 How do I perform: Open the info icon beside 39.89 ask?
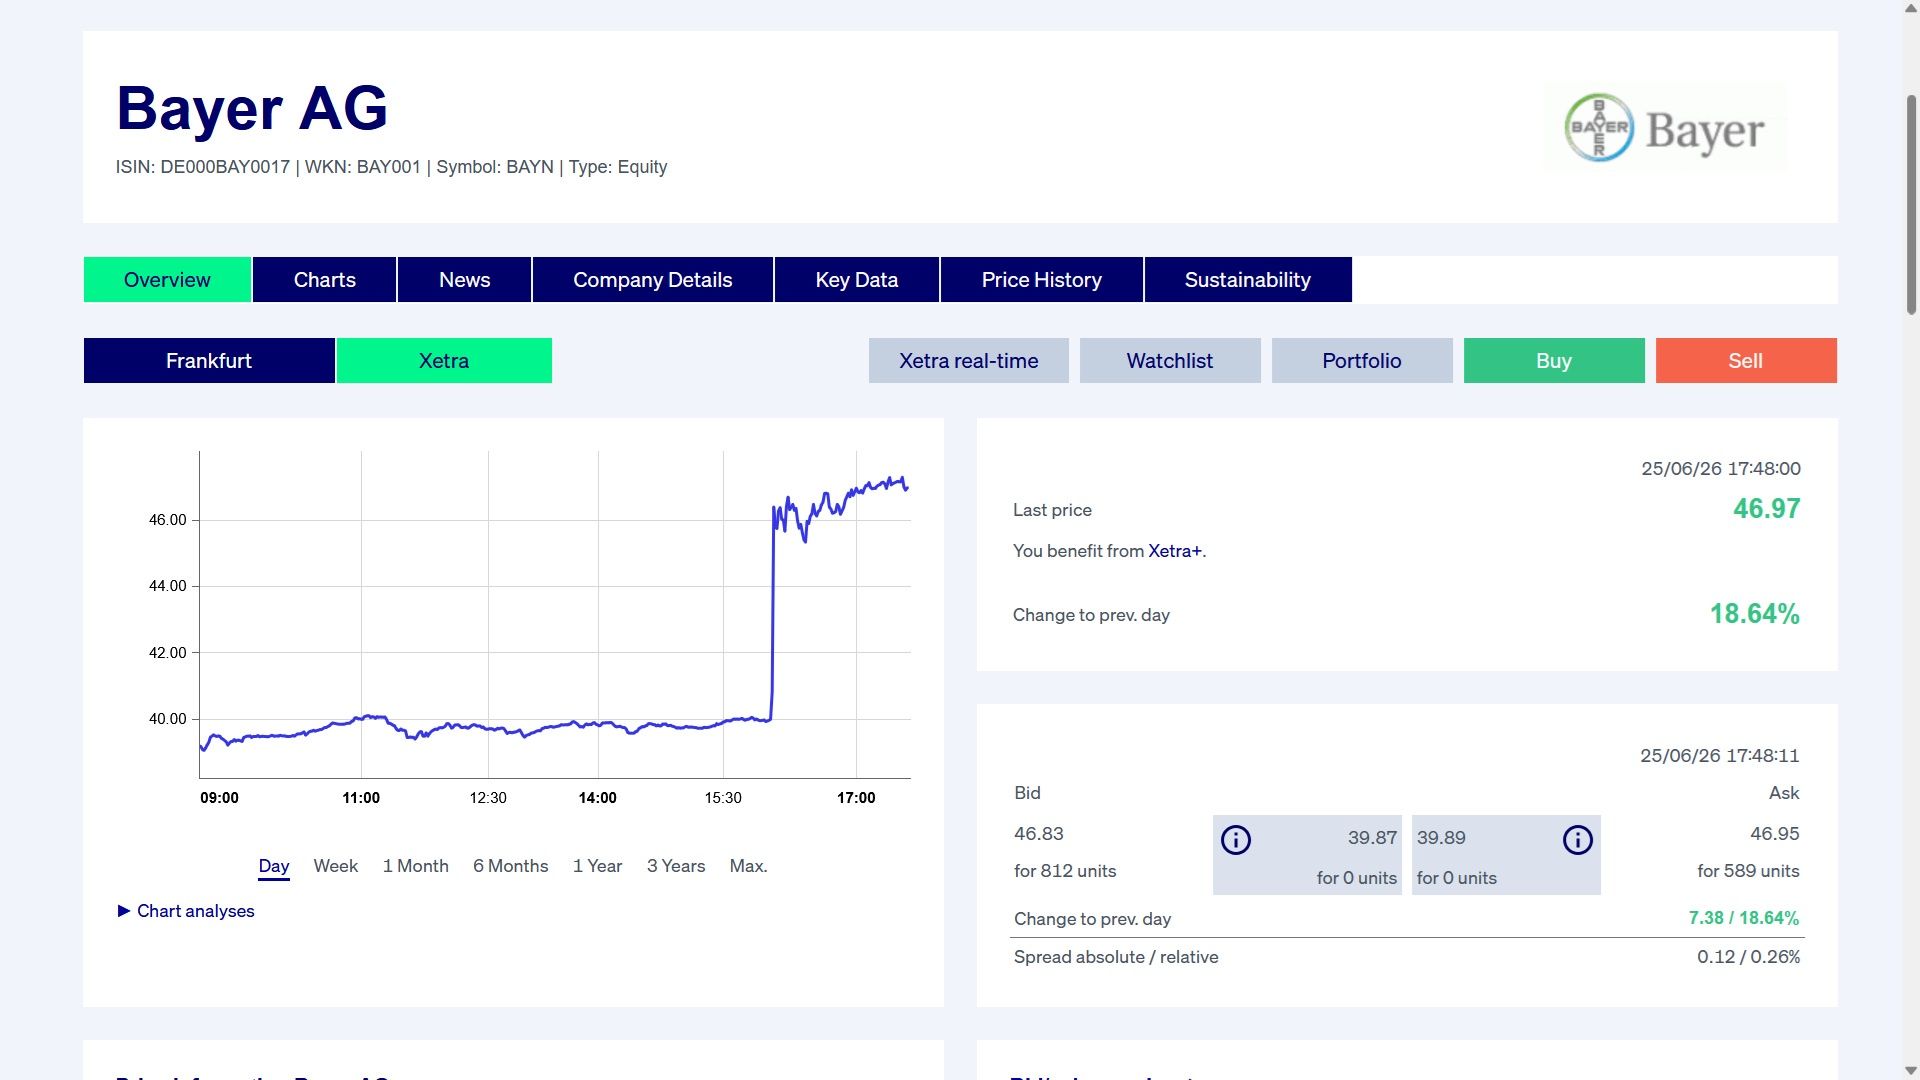(1578, 840)
